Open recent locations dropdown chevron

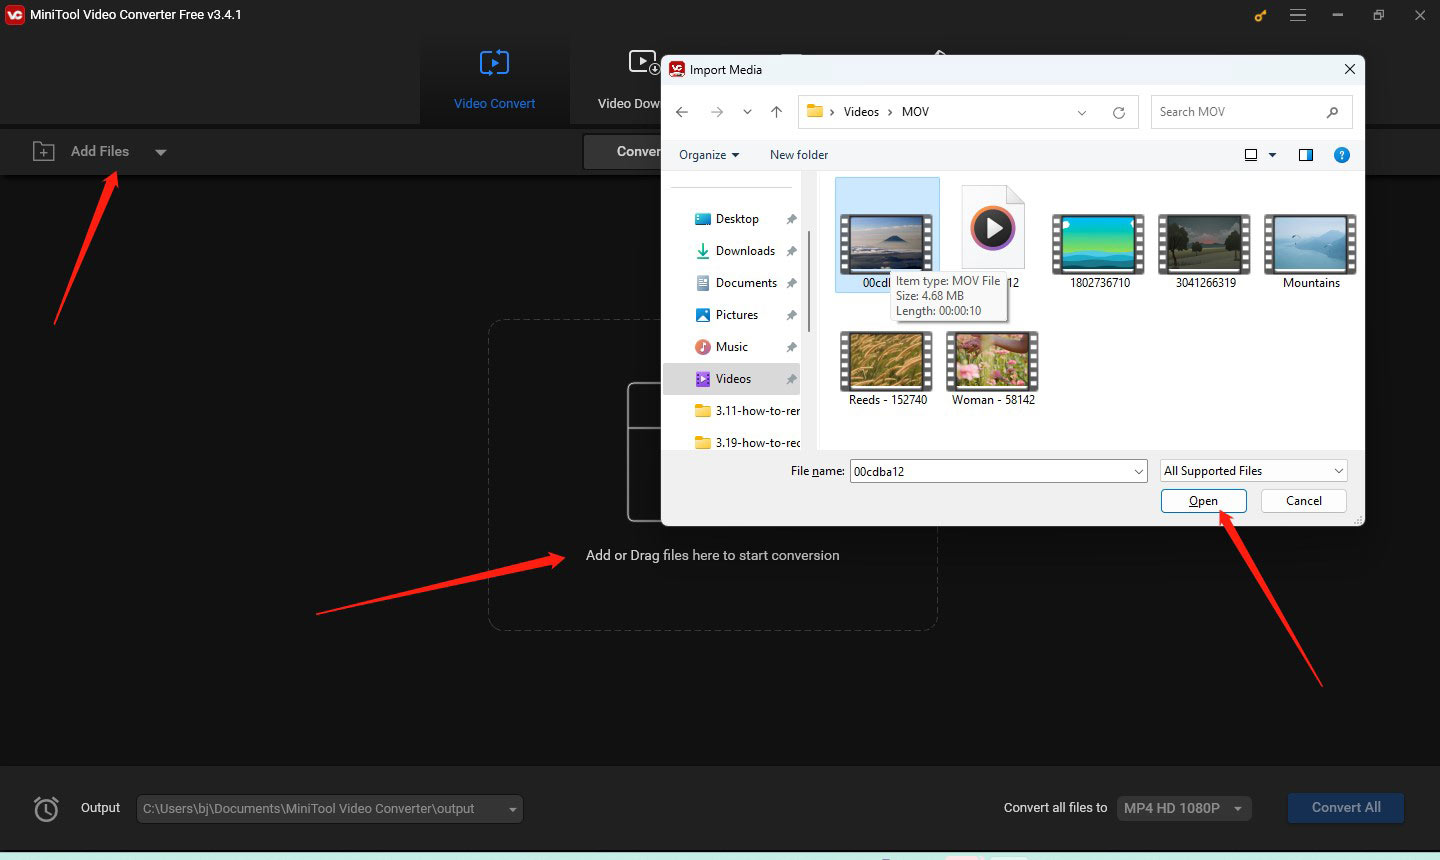pos(747,112)
